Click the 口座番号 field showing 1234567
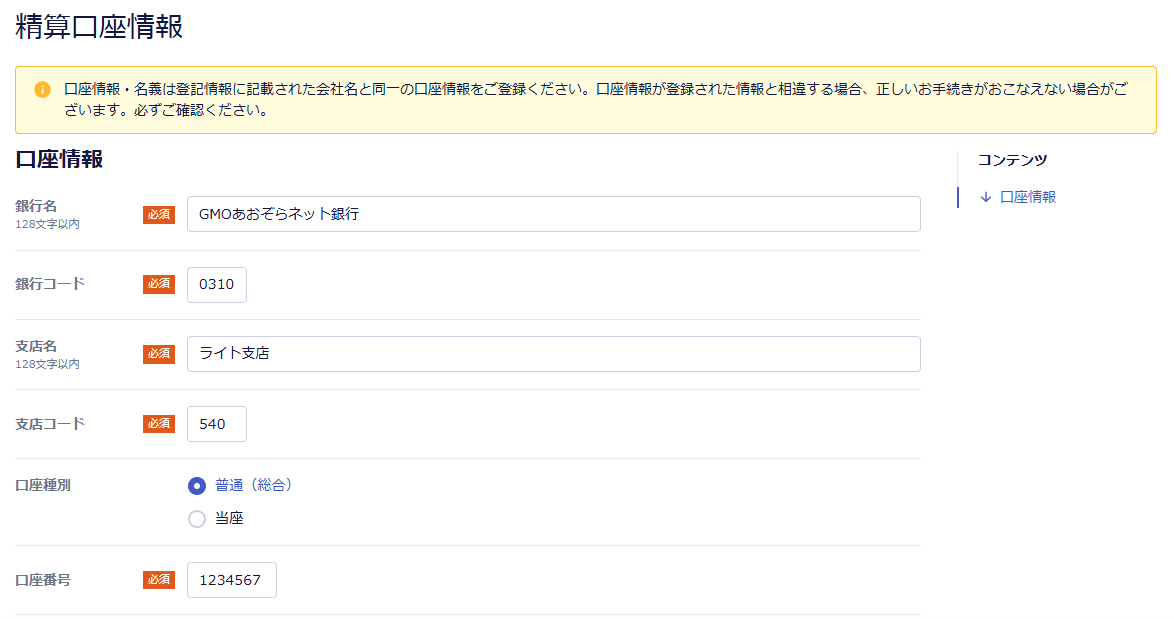 click(231, 580)
